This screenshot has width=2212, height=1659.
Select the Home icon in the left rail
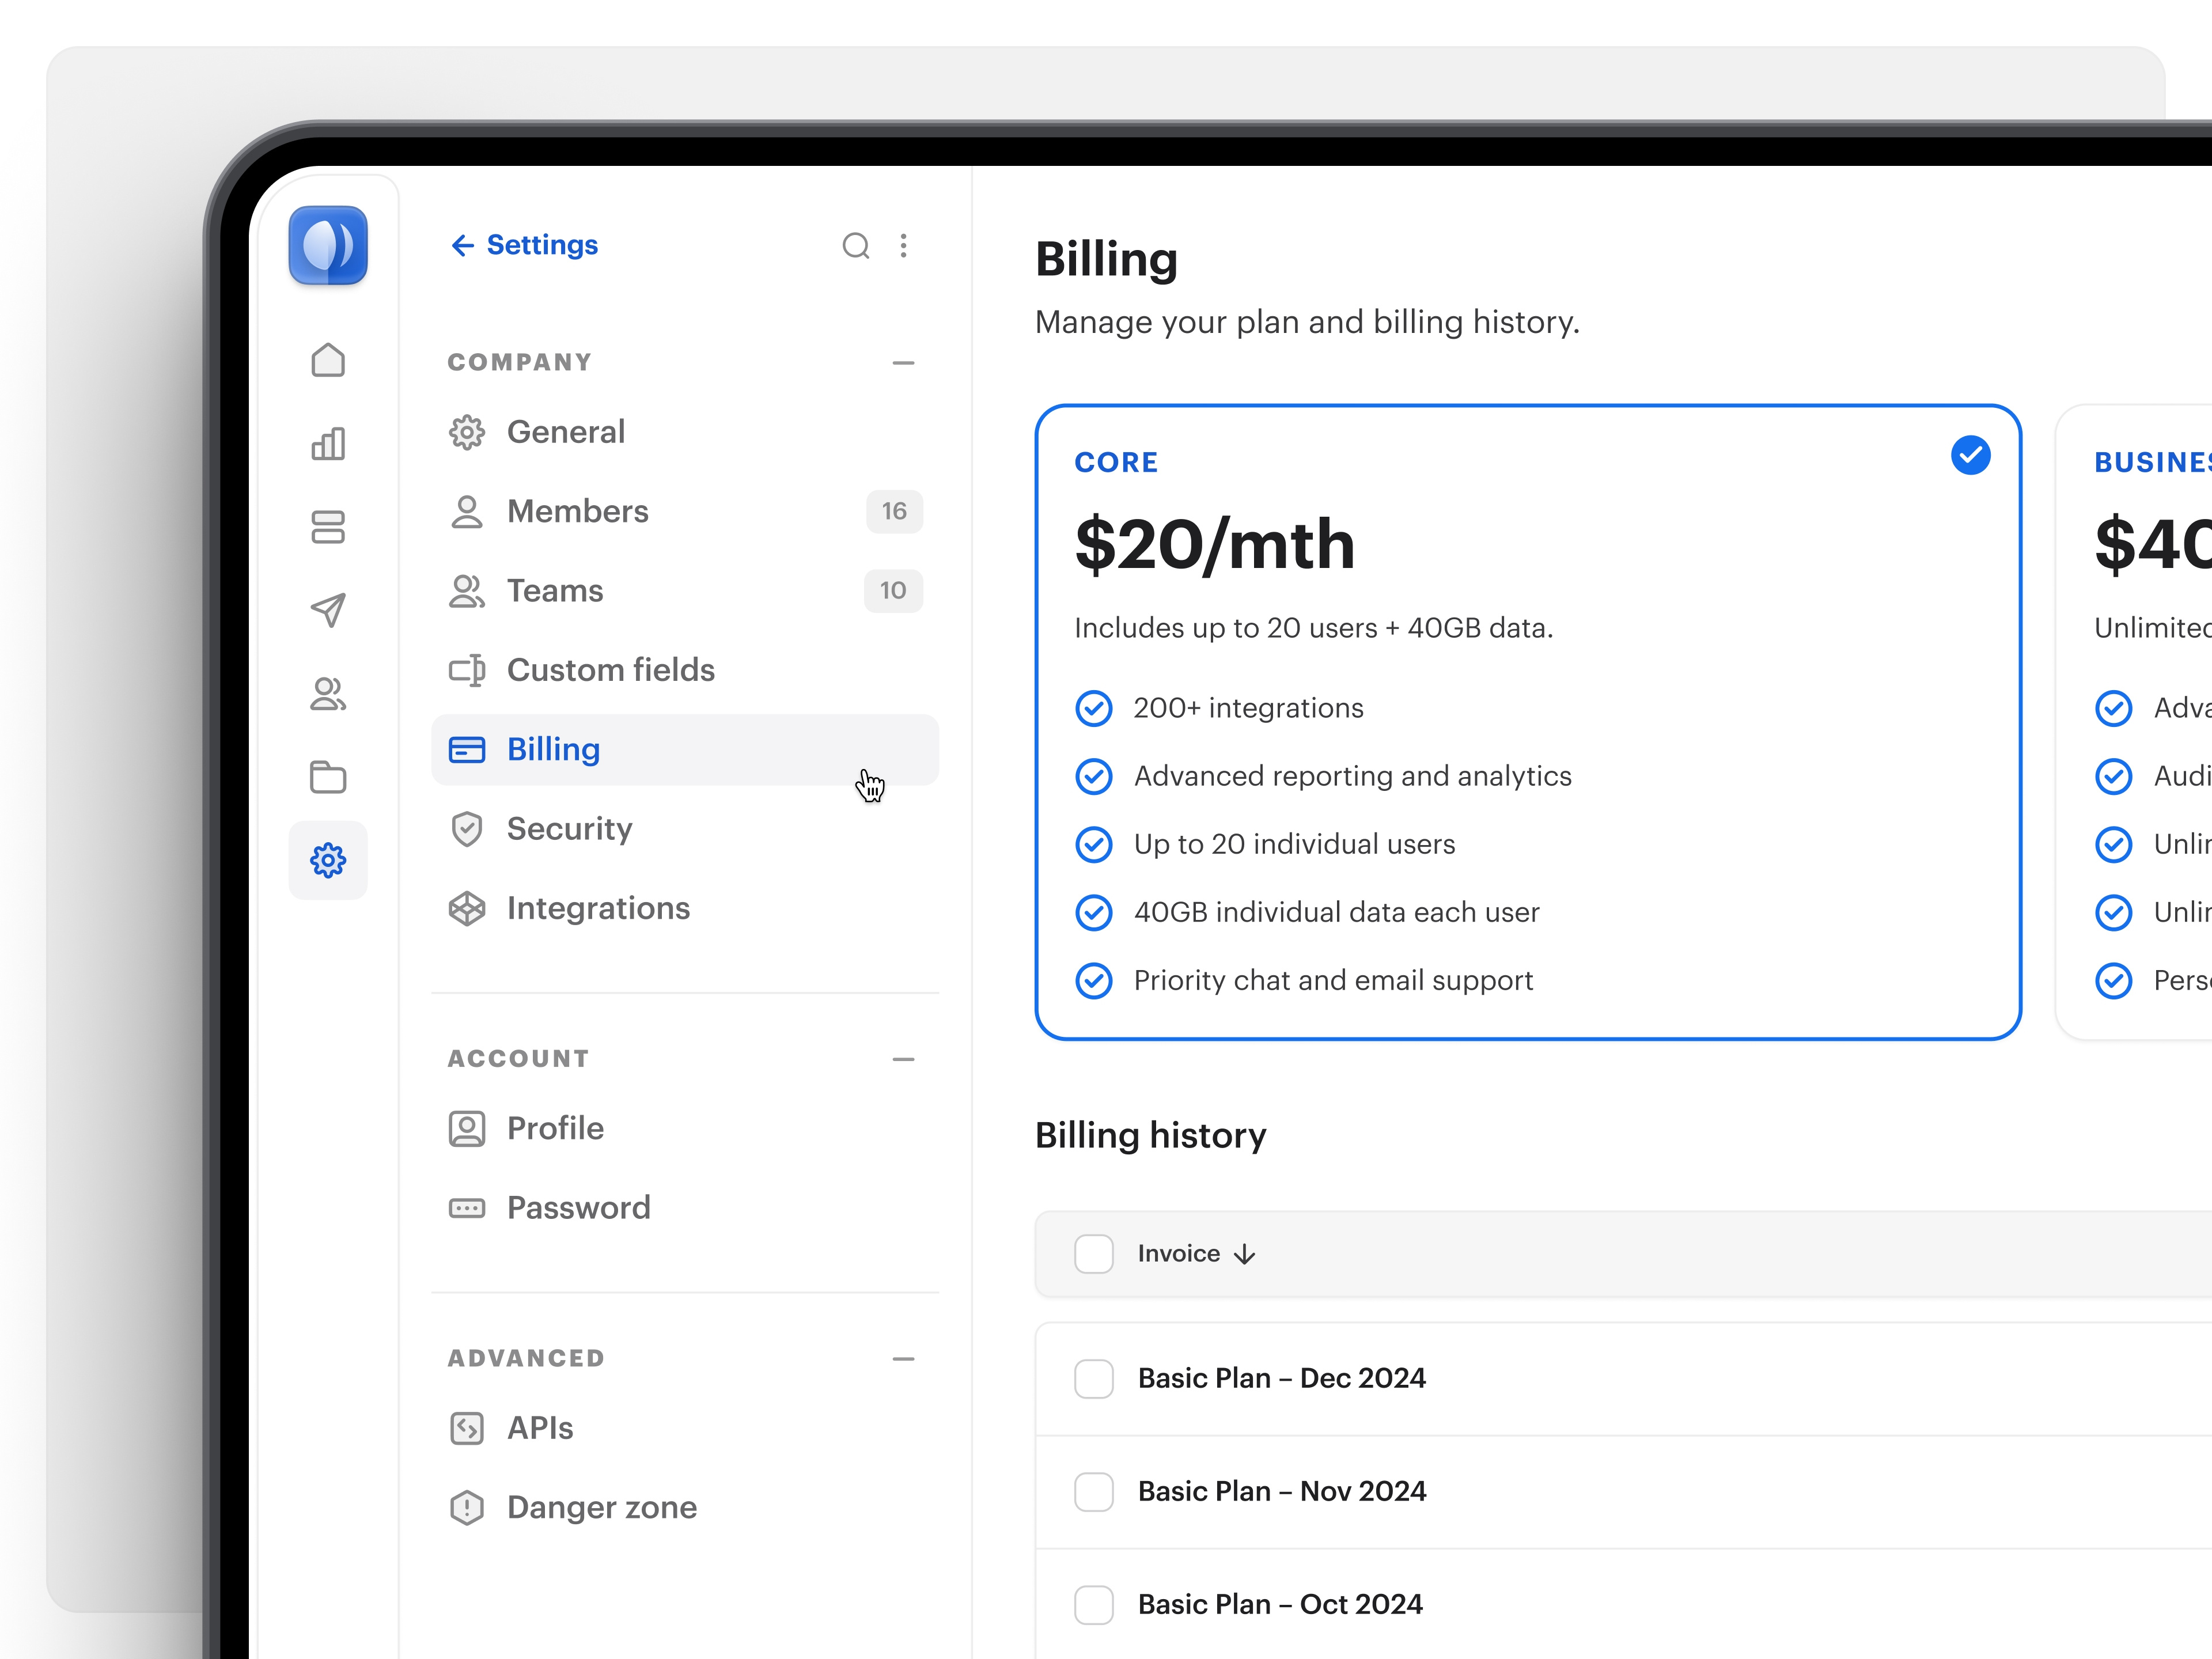click(328, 360)
